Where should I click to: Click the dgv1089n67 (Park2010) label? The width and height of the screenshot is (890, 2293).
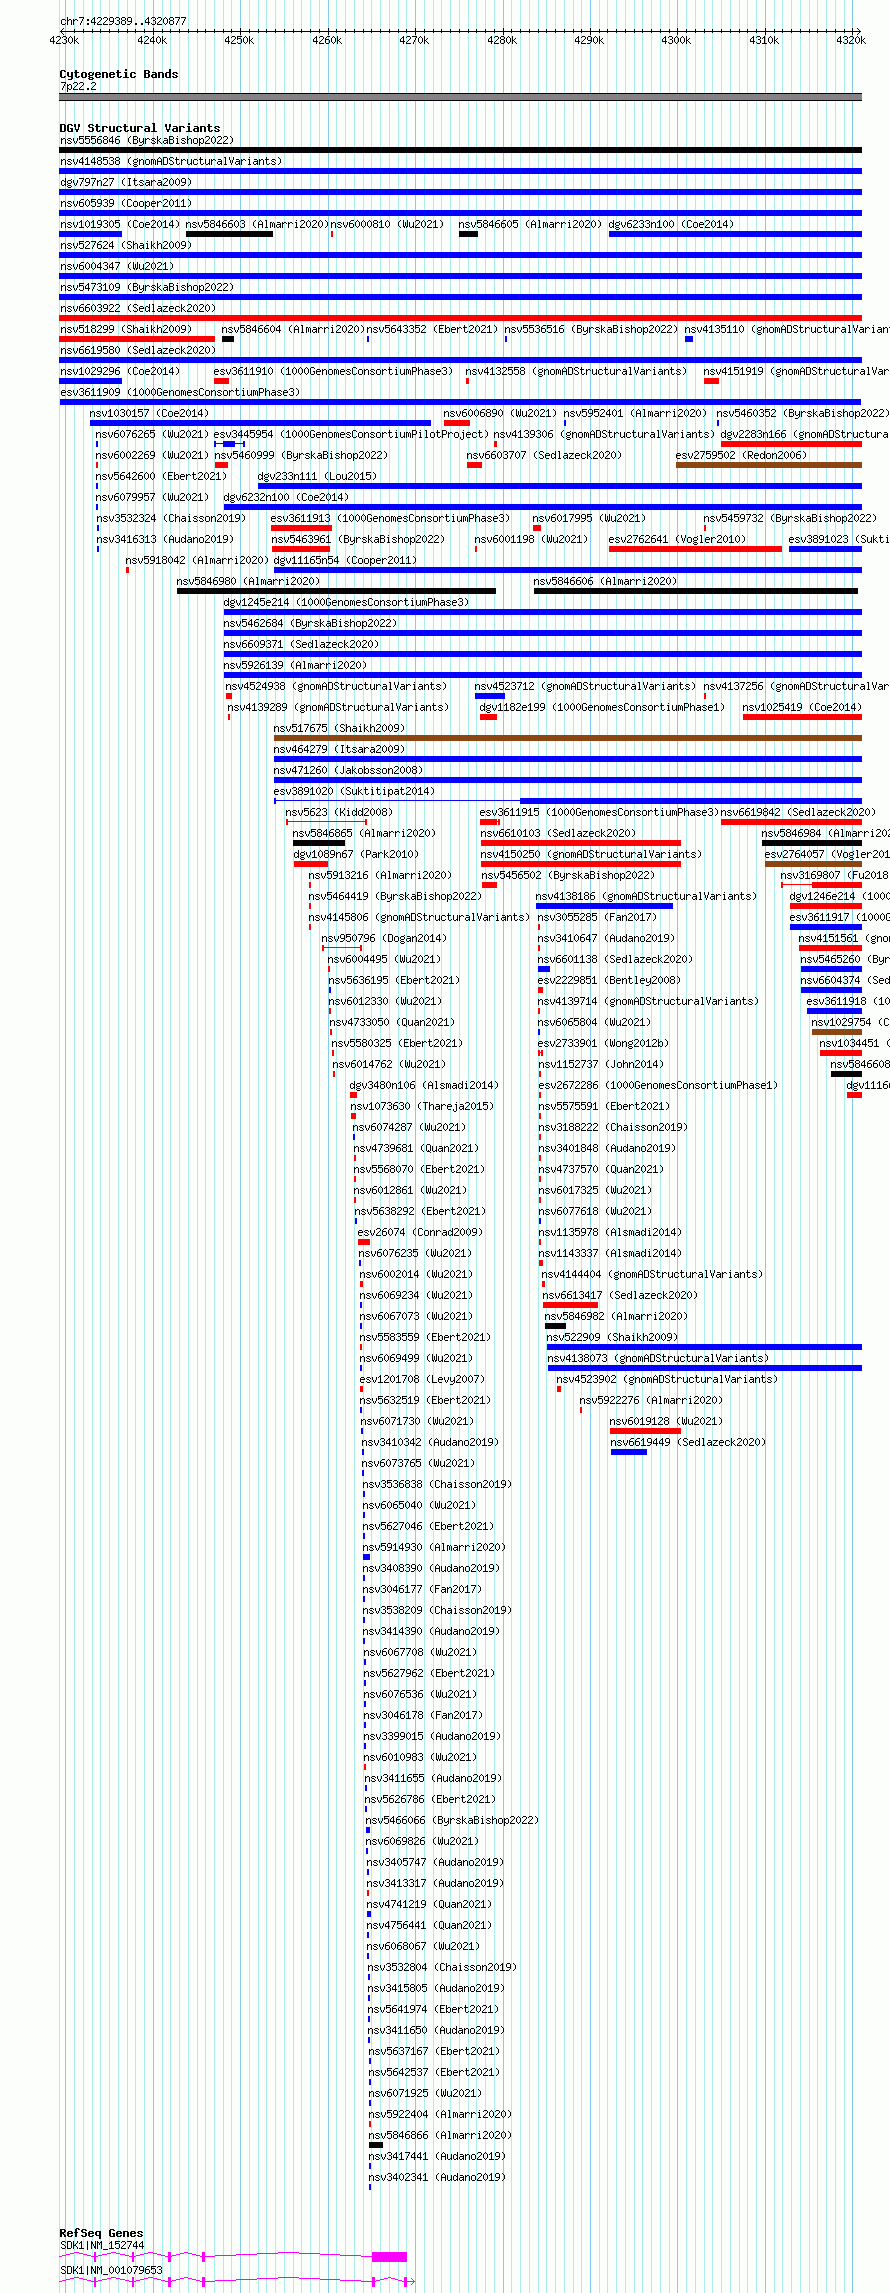[356, 855]
